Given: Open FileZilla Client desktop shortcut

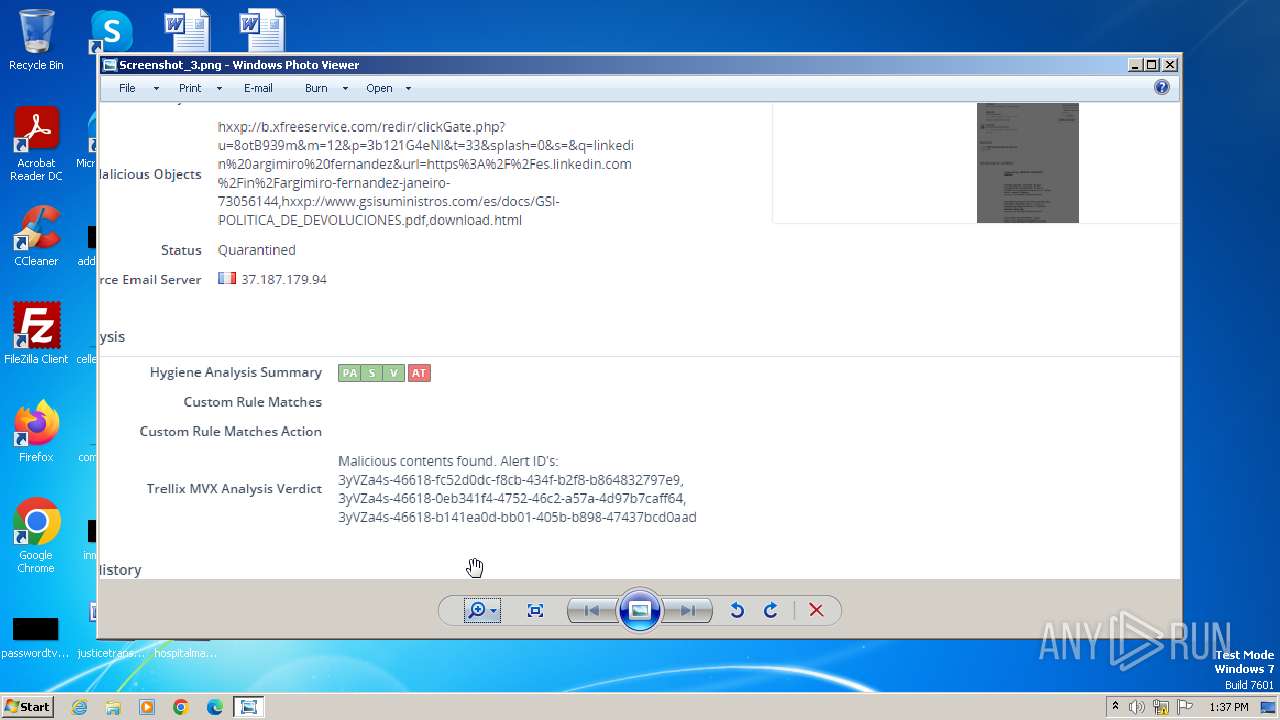Looking at the screenshot, I should point(36,333).
